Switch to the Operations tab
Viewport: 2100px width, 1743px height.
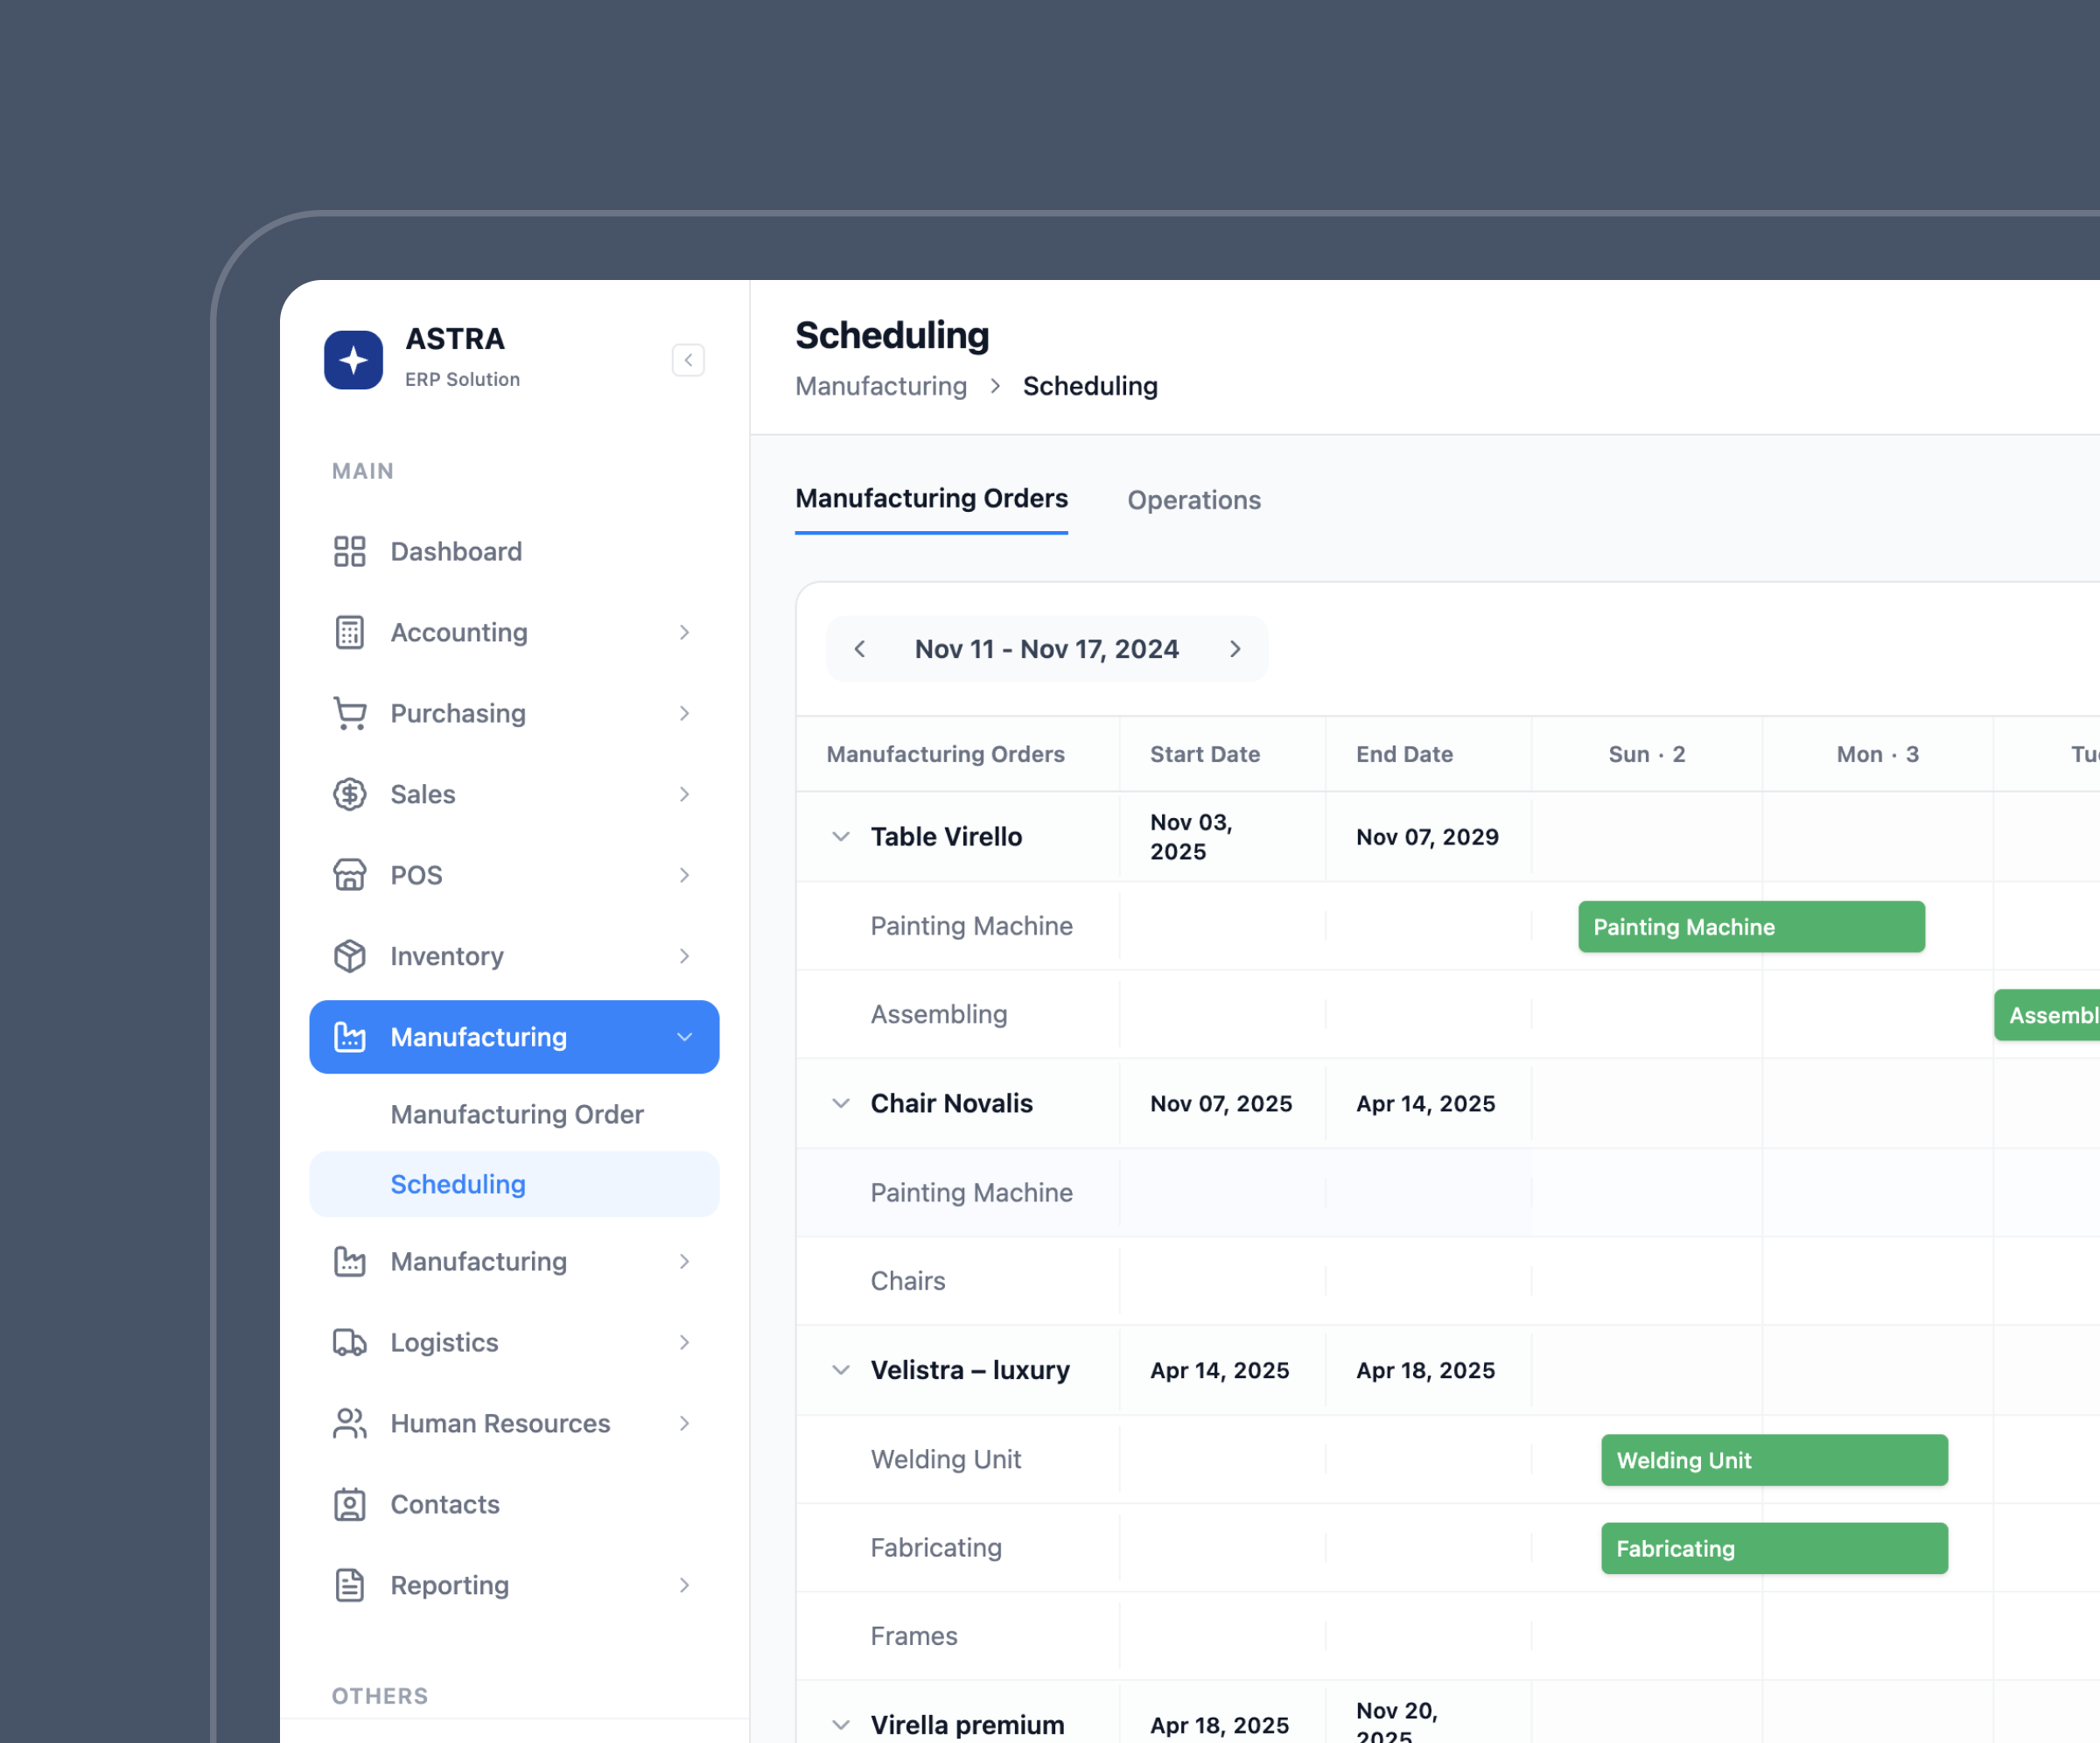pyautogui.click(x=1193, y=500)
